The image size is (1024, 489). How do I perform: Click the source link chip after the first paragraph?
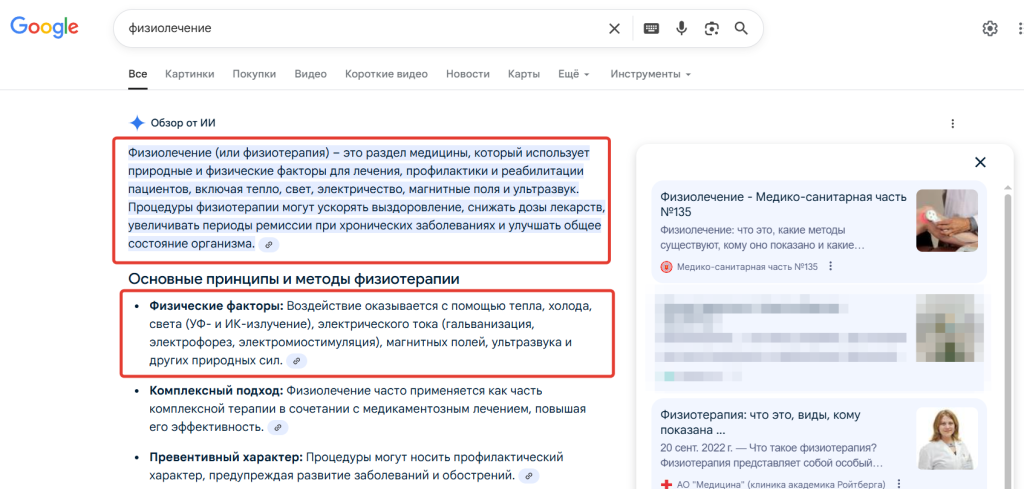click(269, 245)
